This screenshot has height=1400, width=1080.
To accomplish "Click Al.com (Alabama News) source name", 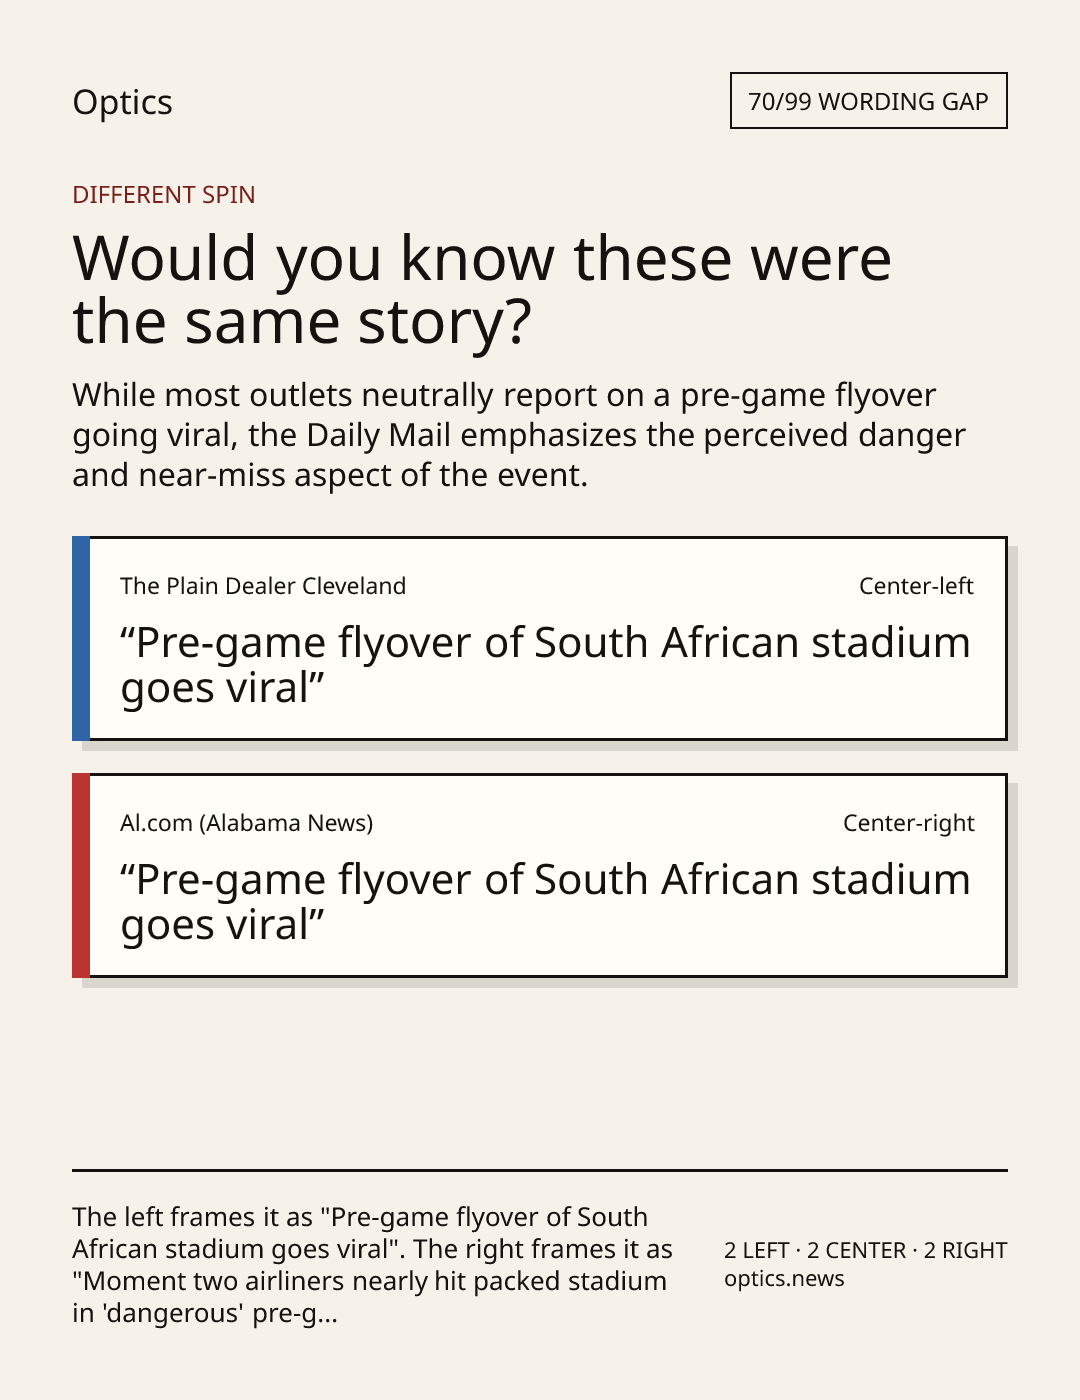I will coord(246,823).
